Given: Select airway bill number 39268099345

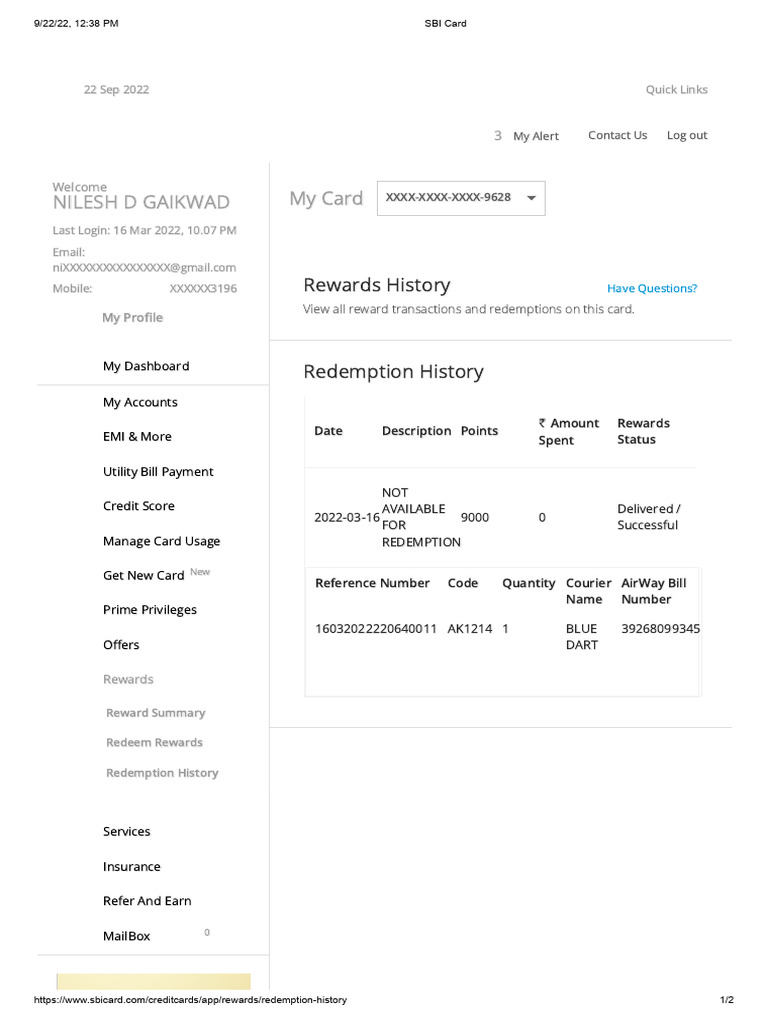Looking at the screenshot, I should (x=660, y=628).
